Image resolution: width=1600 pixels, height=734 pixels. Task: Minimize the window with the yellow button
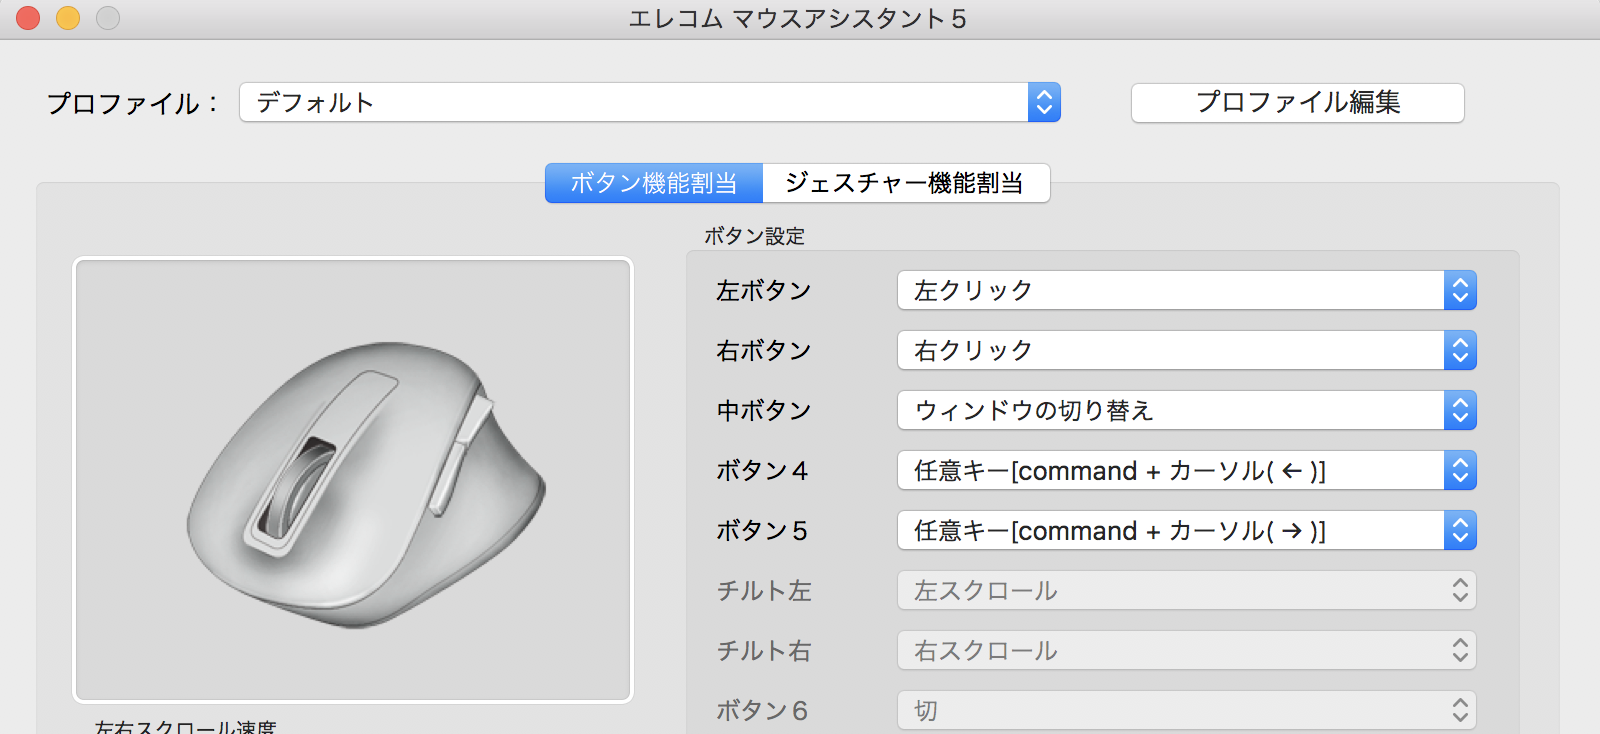(x=68, y=18)
